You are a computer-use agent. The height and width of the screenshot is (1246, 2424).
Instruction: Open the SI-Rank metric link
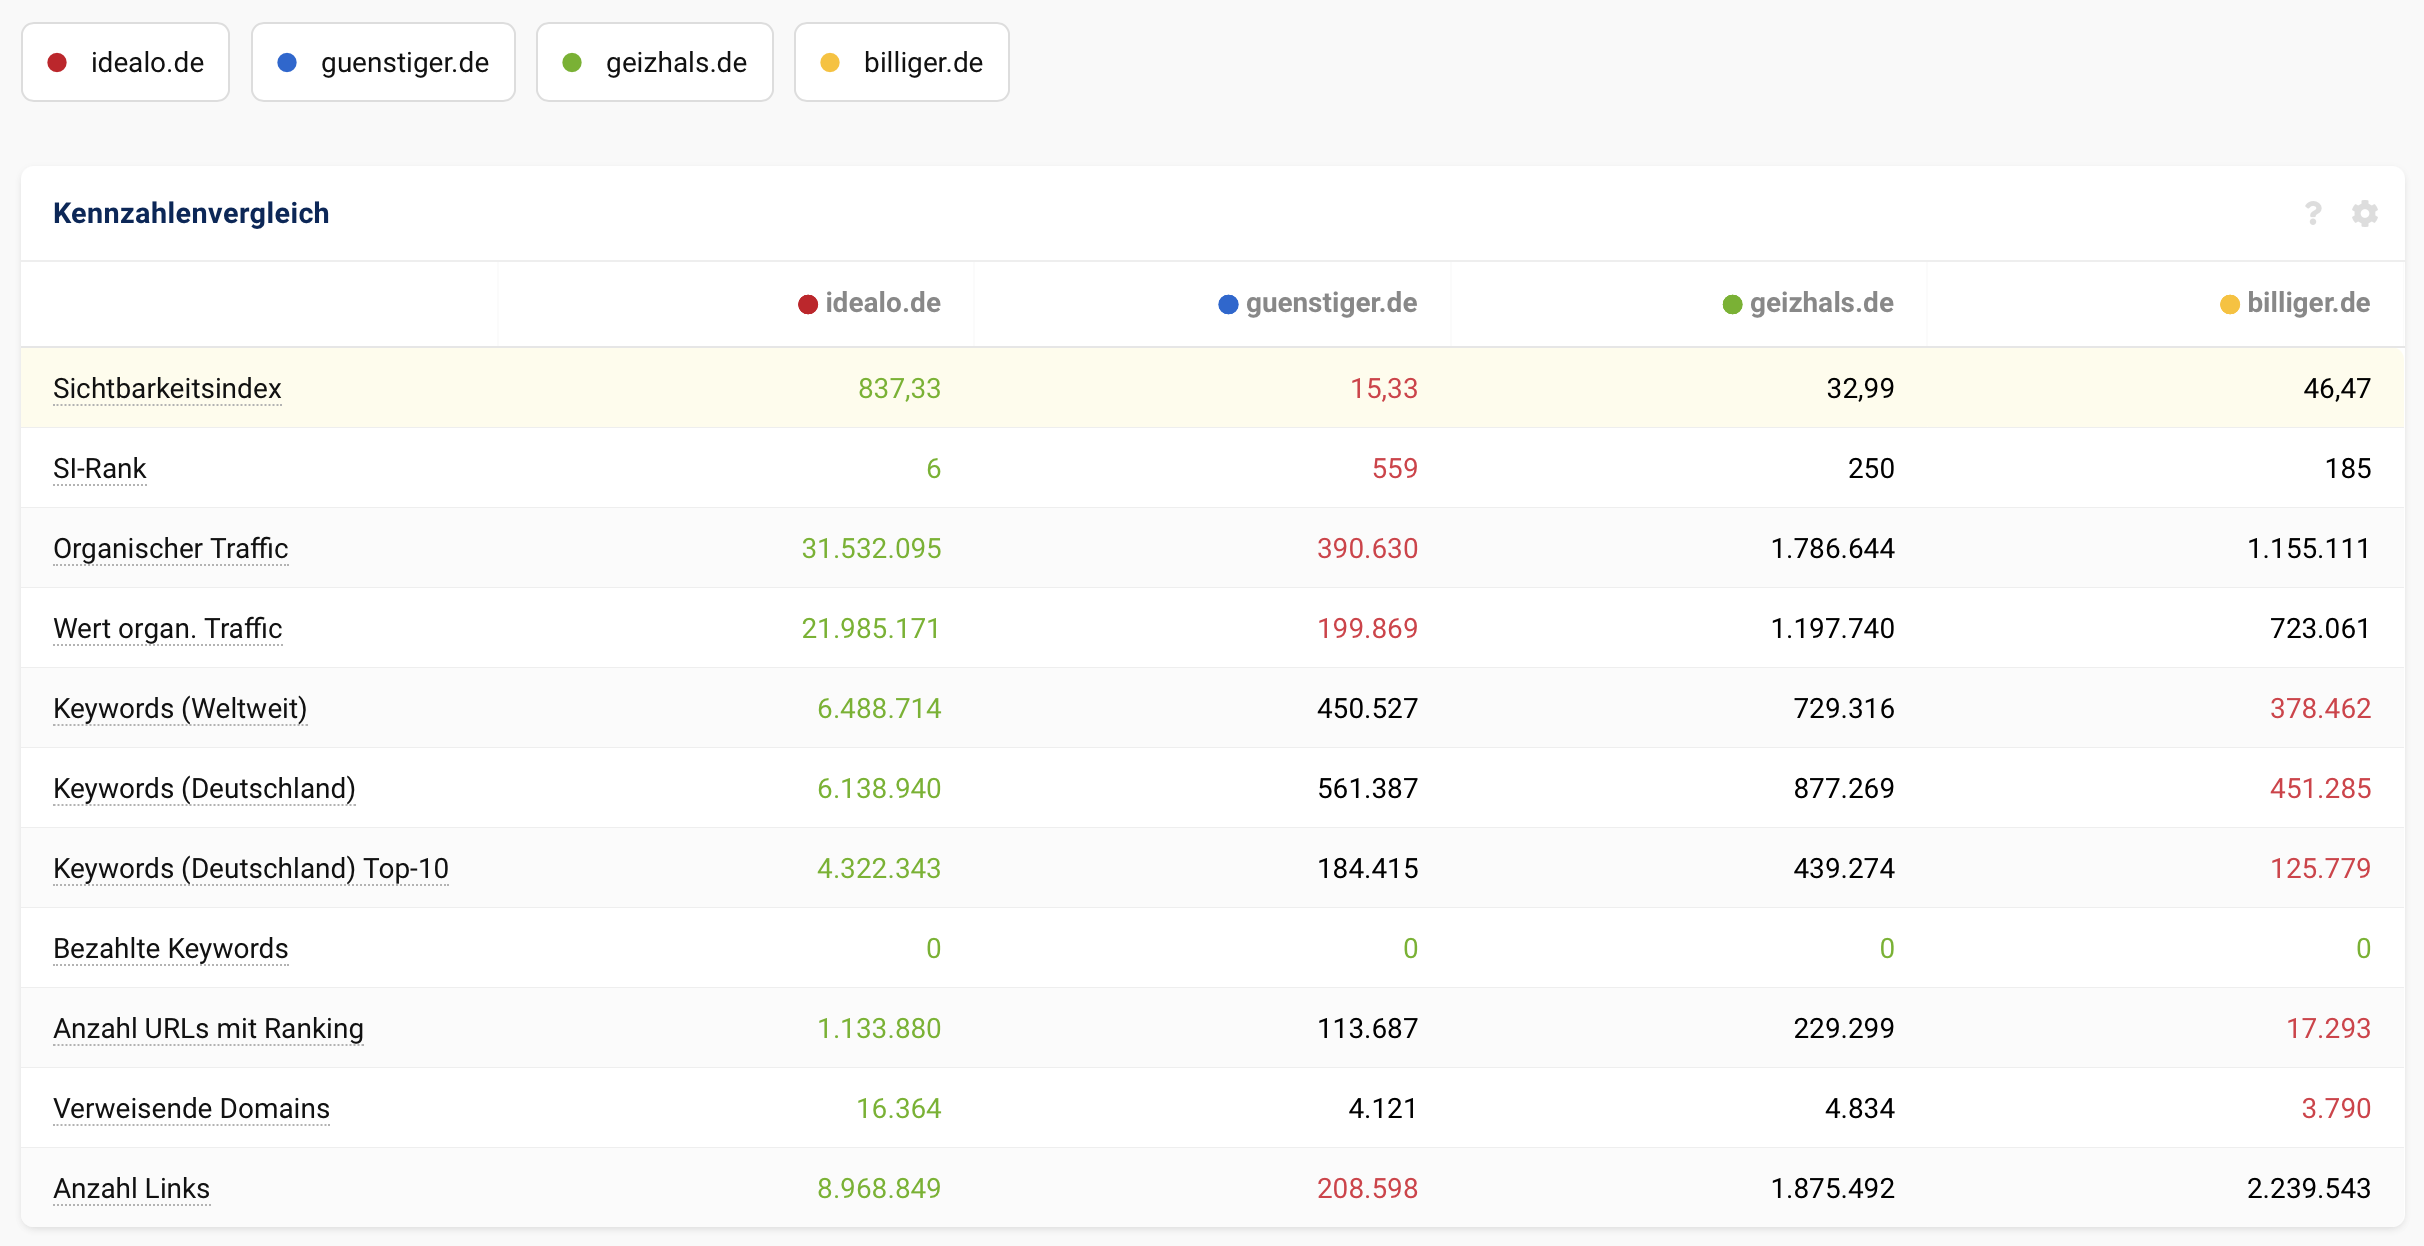[100, 468]
